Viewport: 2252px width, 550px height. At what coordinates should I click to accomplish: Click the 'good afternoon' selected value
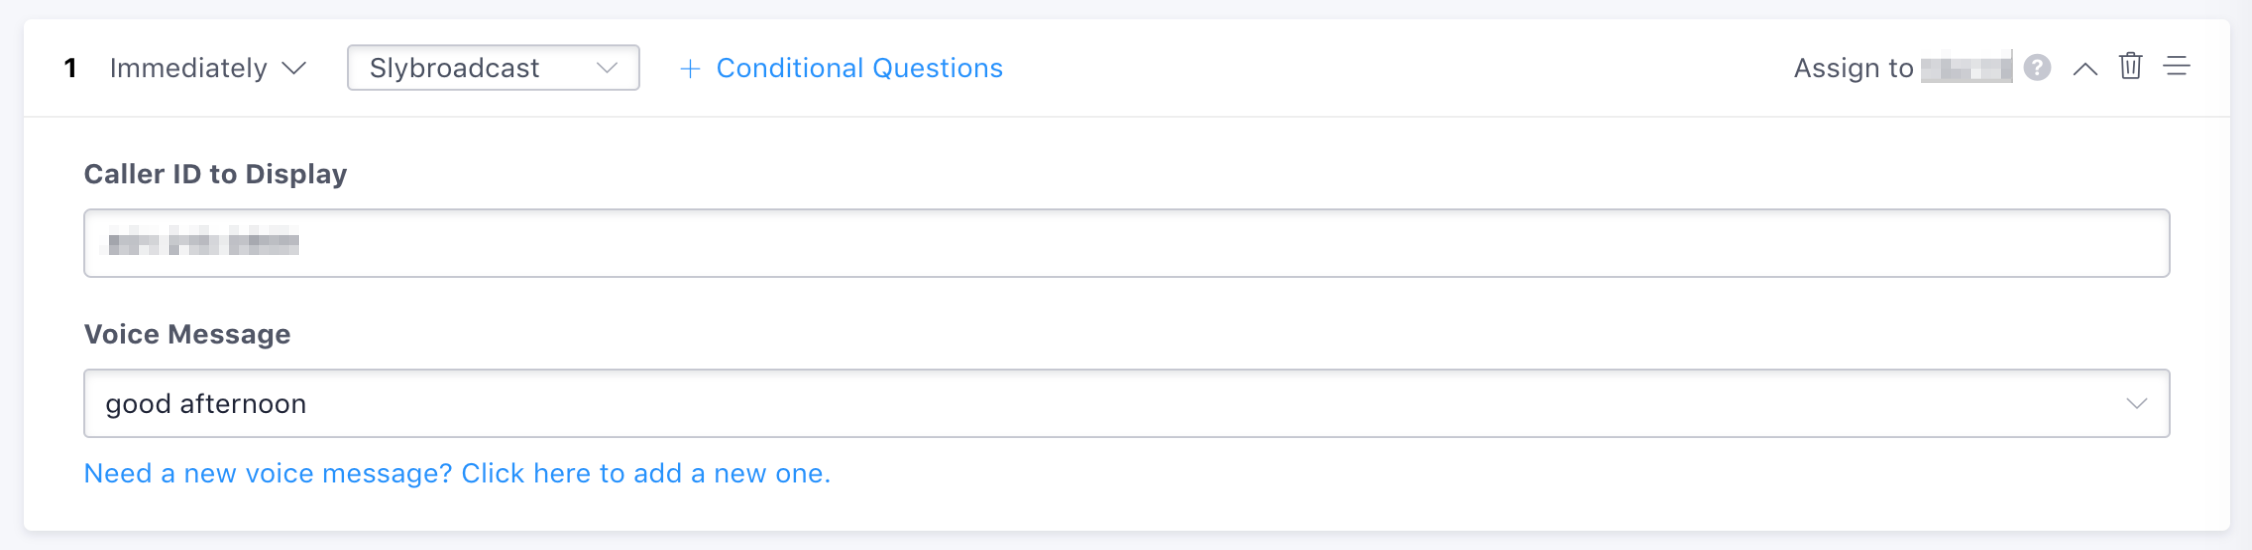pyautogui.click(x=206, y=404)
